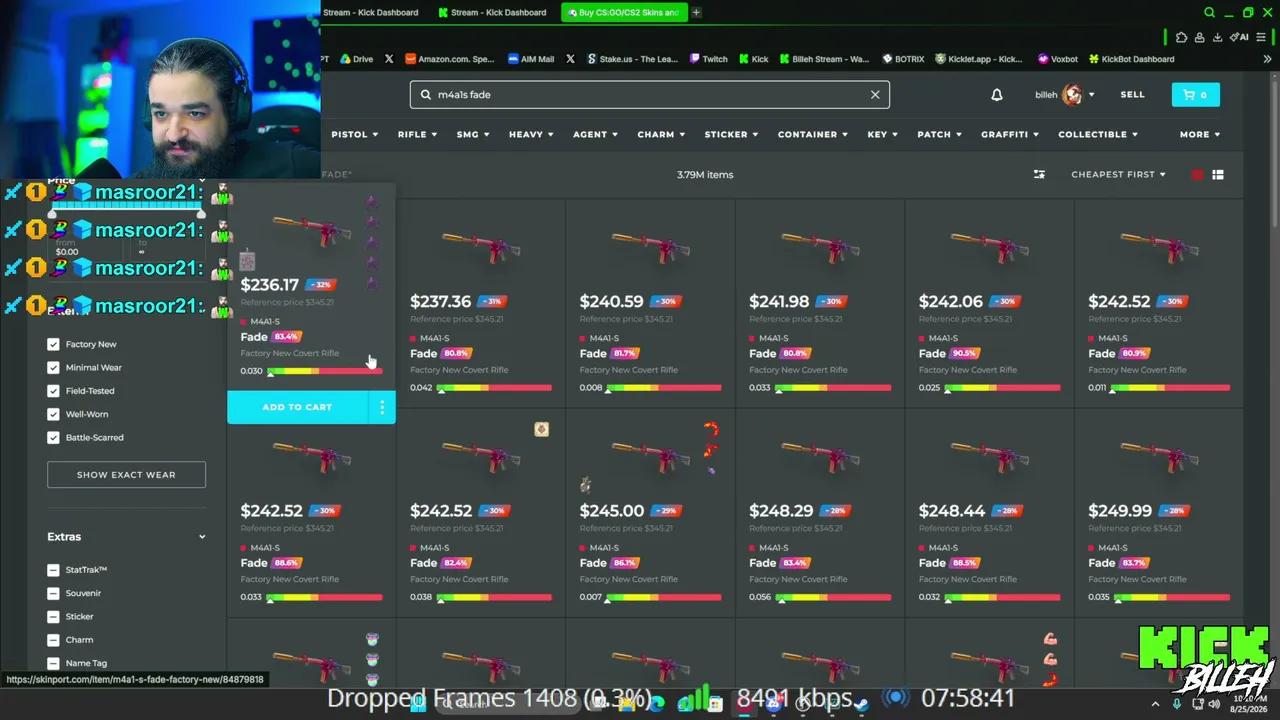Open the Drive bookmark

pos(356,59)
